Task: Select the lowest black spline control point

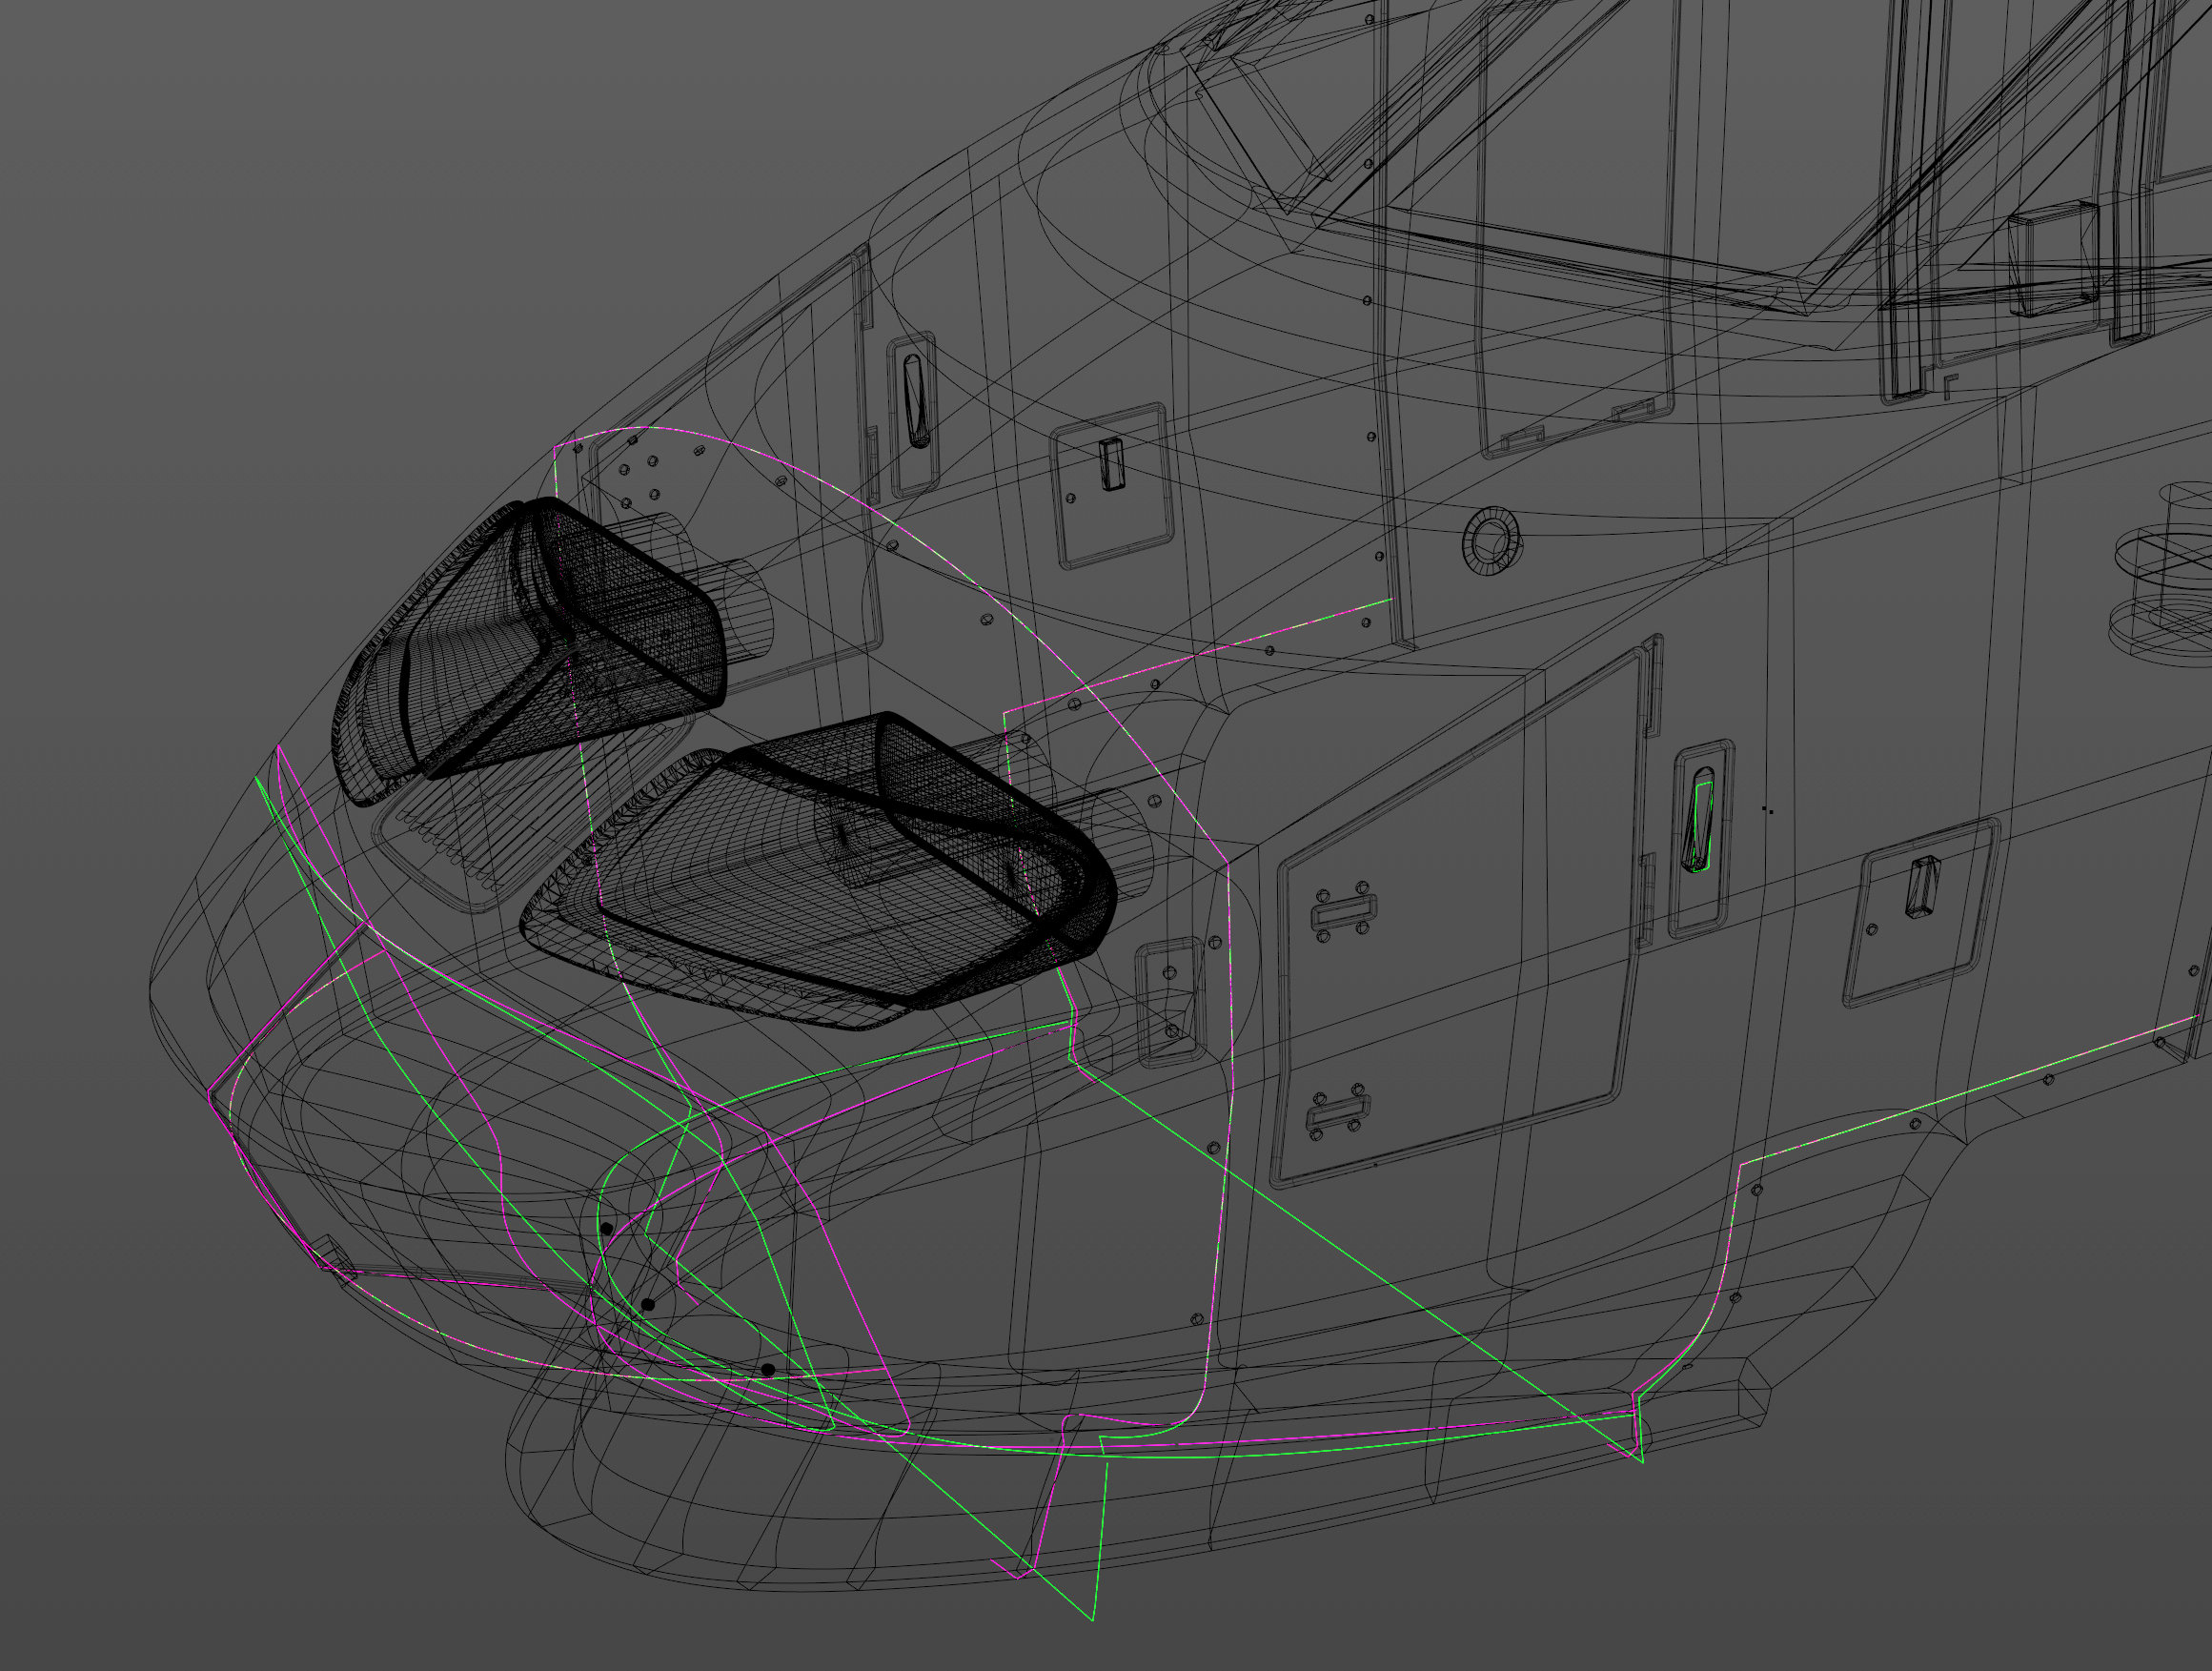Action: 767,1369
